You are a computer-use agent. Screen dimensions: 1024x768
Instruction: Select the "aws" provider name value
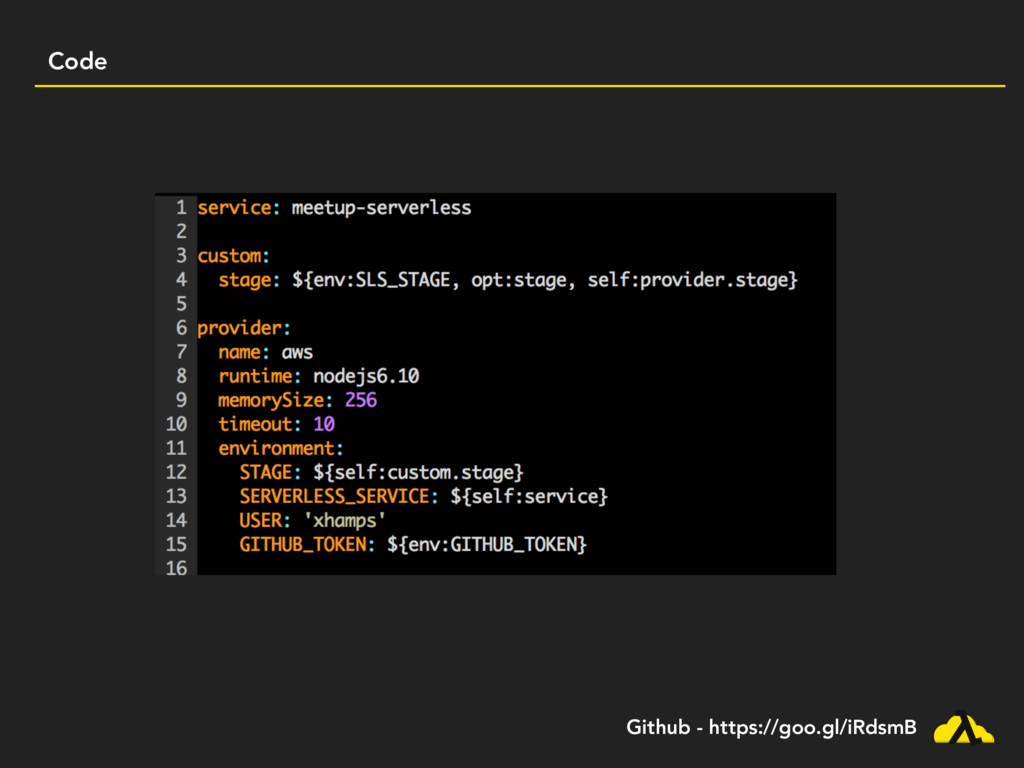tap(297, 352)
